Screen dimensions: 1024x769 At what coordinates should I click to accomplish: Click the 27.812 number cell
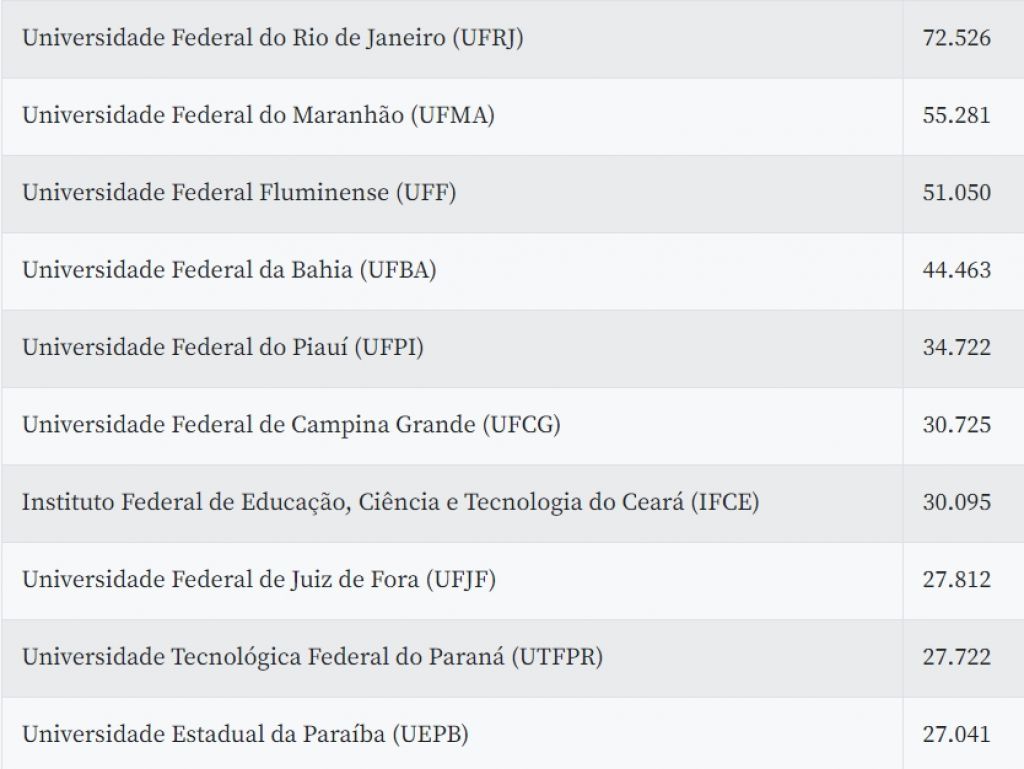[956, 580]
